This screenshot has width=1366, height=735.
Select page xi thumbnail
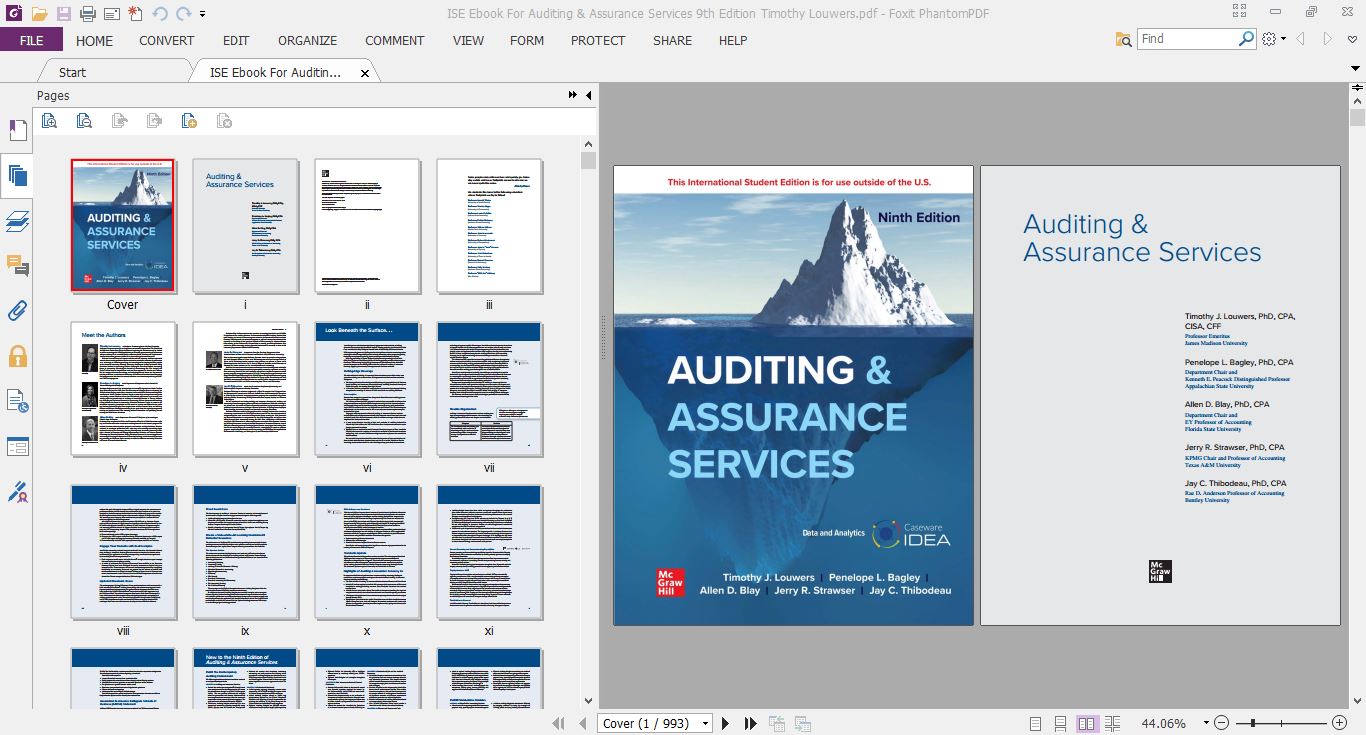coord(489,552)
